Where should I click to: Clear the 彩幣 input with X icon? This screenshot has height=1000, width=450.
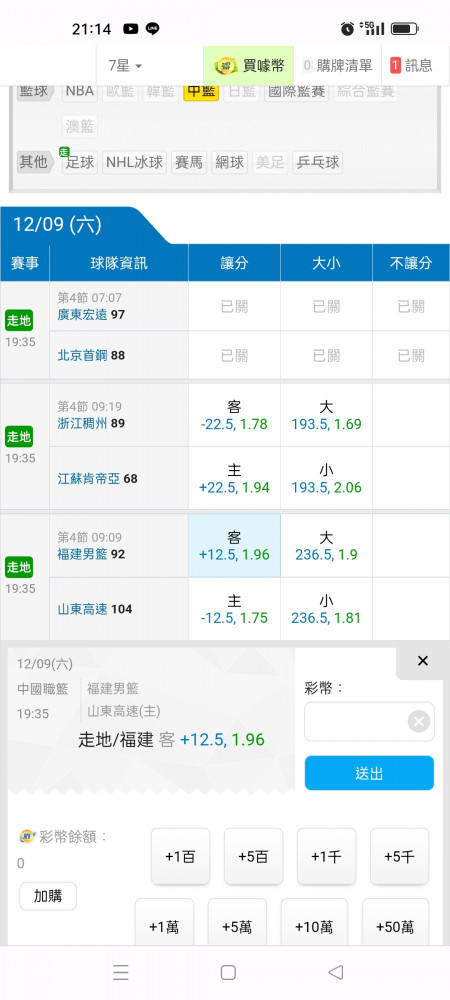[419, 721]
